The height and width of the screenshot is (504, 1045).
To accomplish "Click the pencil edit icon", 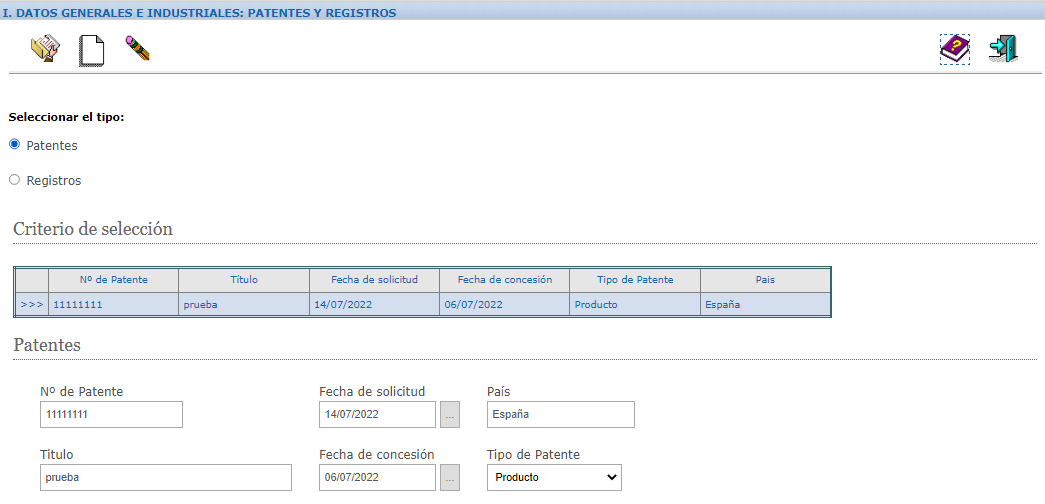I will click(x=137, y=48).
